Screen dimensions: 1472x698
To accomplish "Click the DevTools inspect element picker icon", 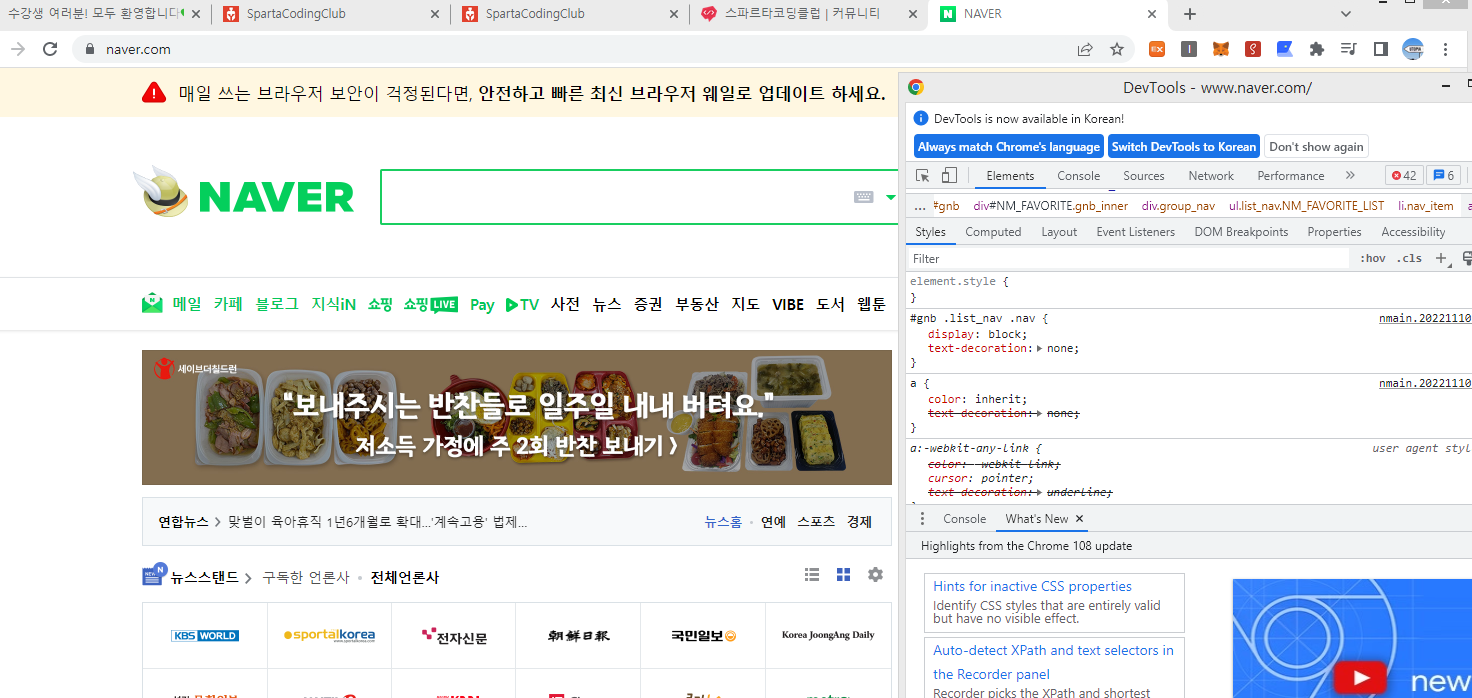I will (x=922, y=176).
